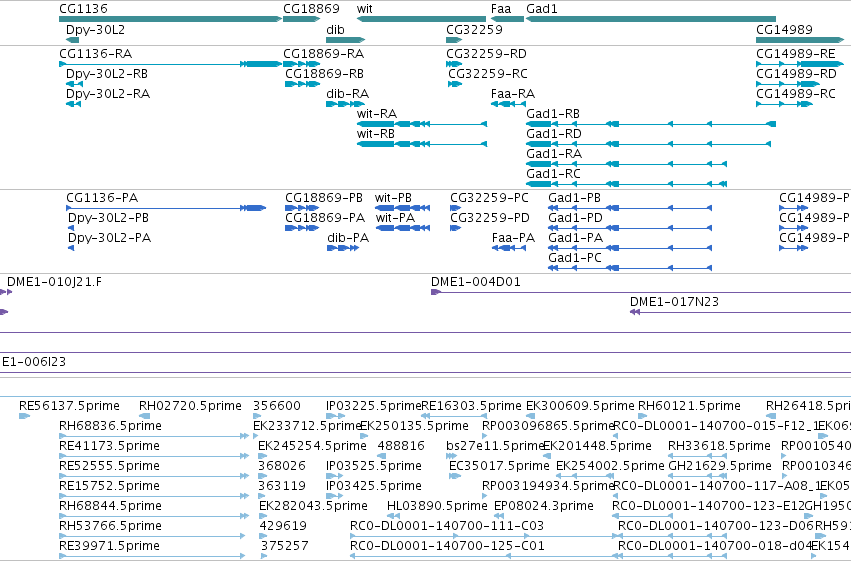Select the DME1-004D01 clone label
Viewport: 851px width, 561px height.
click(475, 282)
